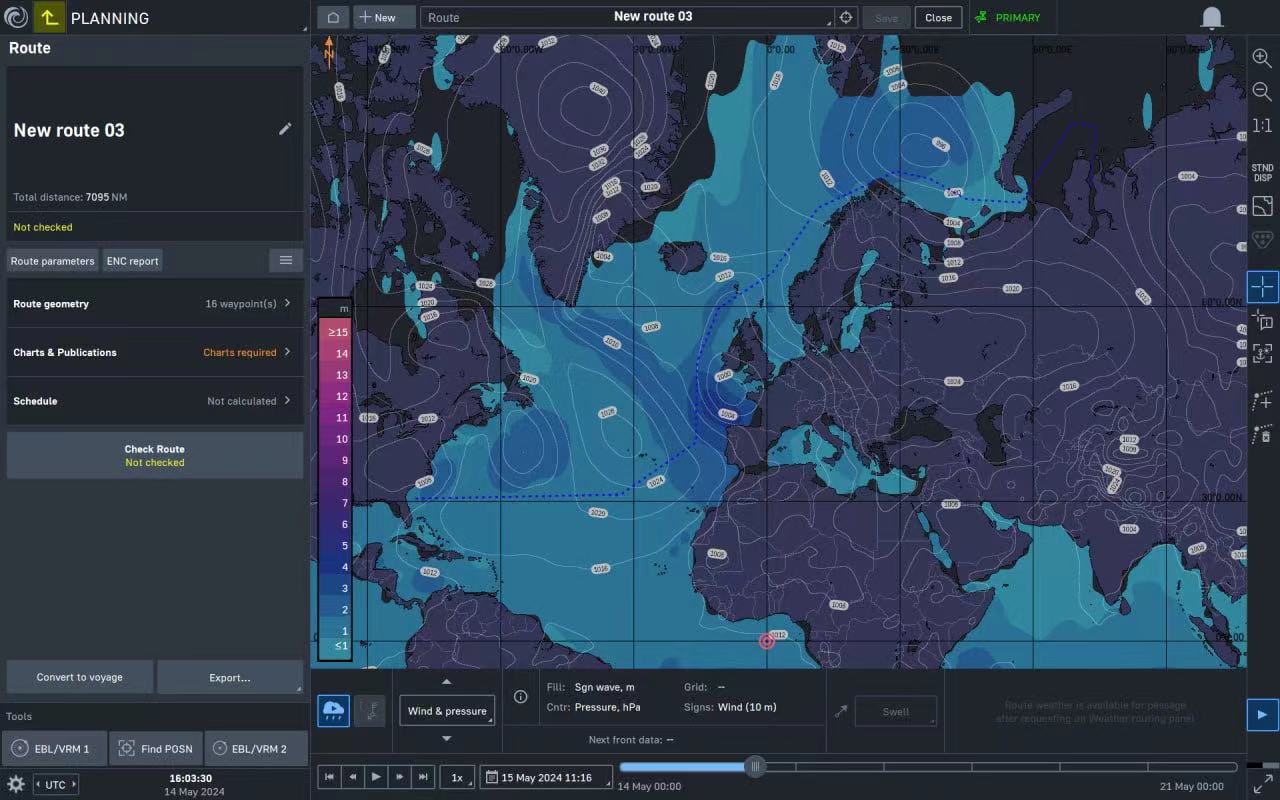Viewport: 1280px width, 800px height.
Task: Click the center on route crosshair icon
Action: pos(846,18)
